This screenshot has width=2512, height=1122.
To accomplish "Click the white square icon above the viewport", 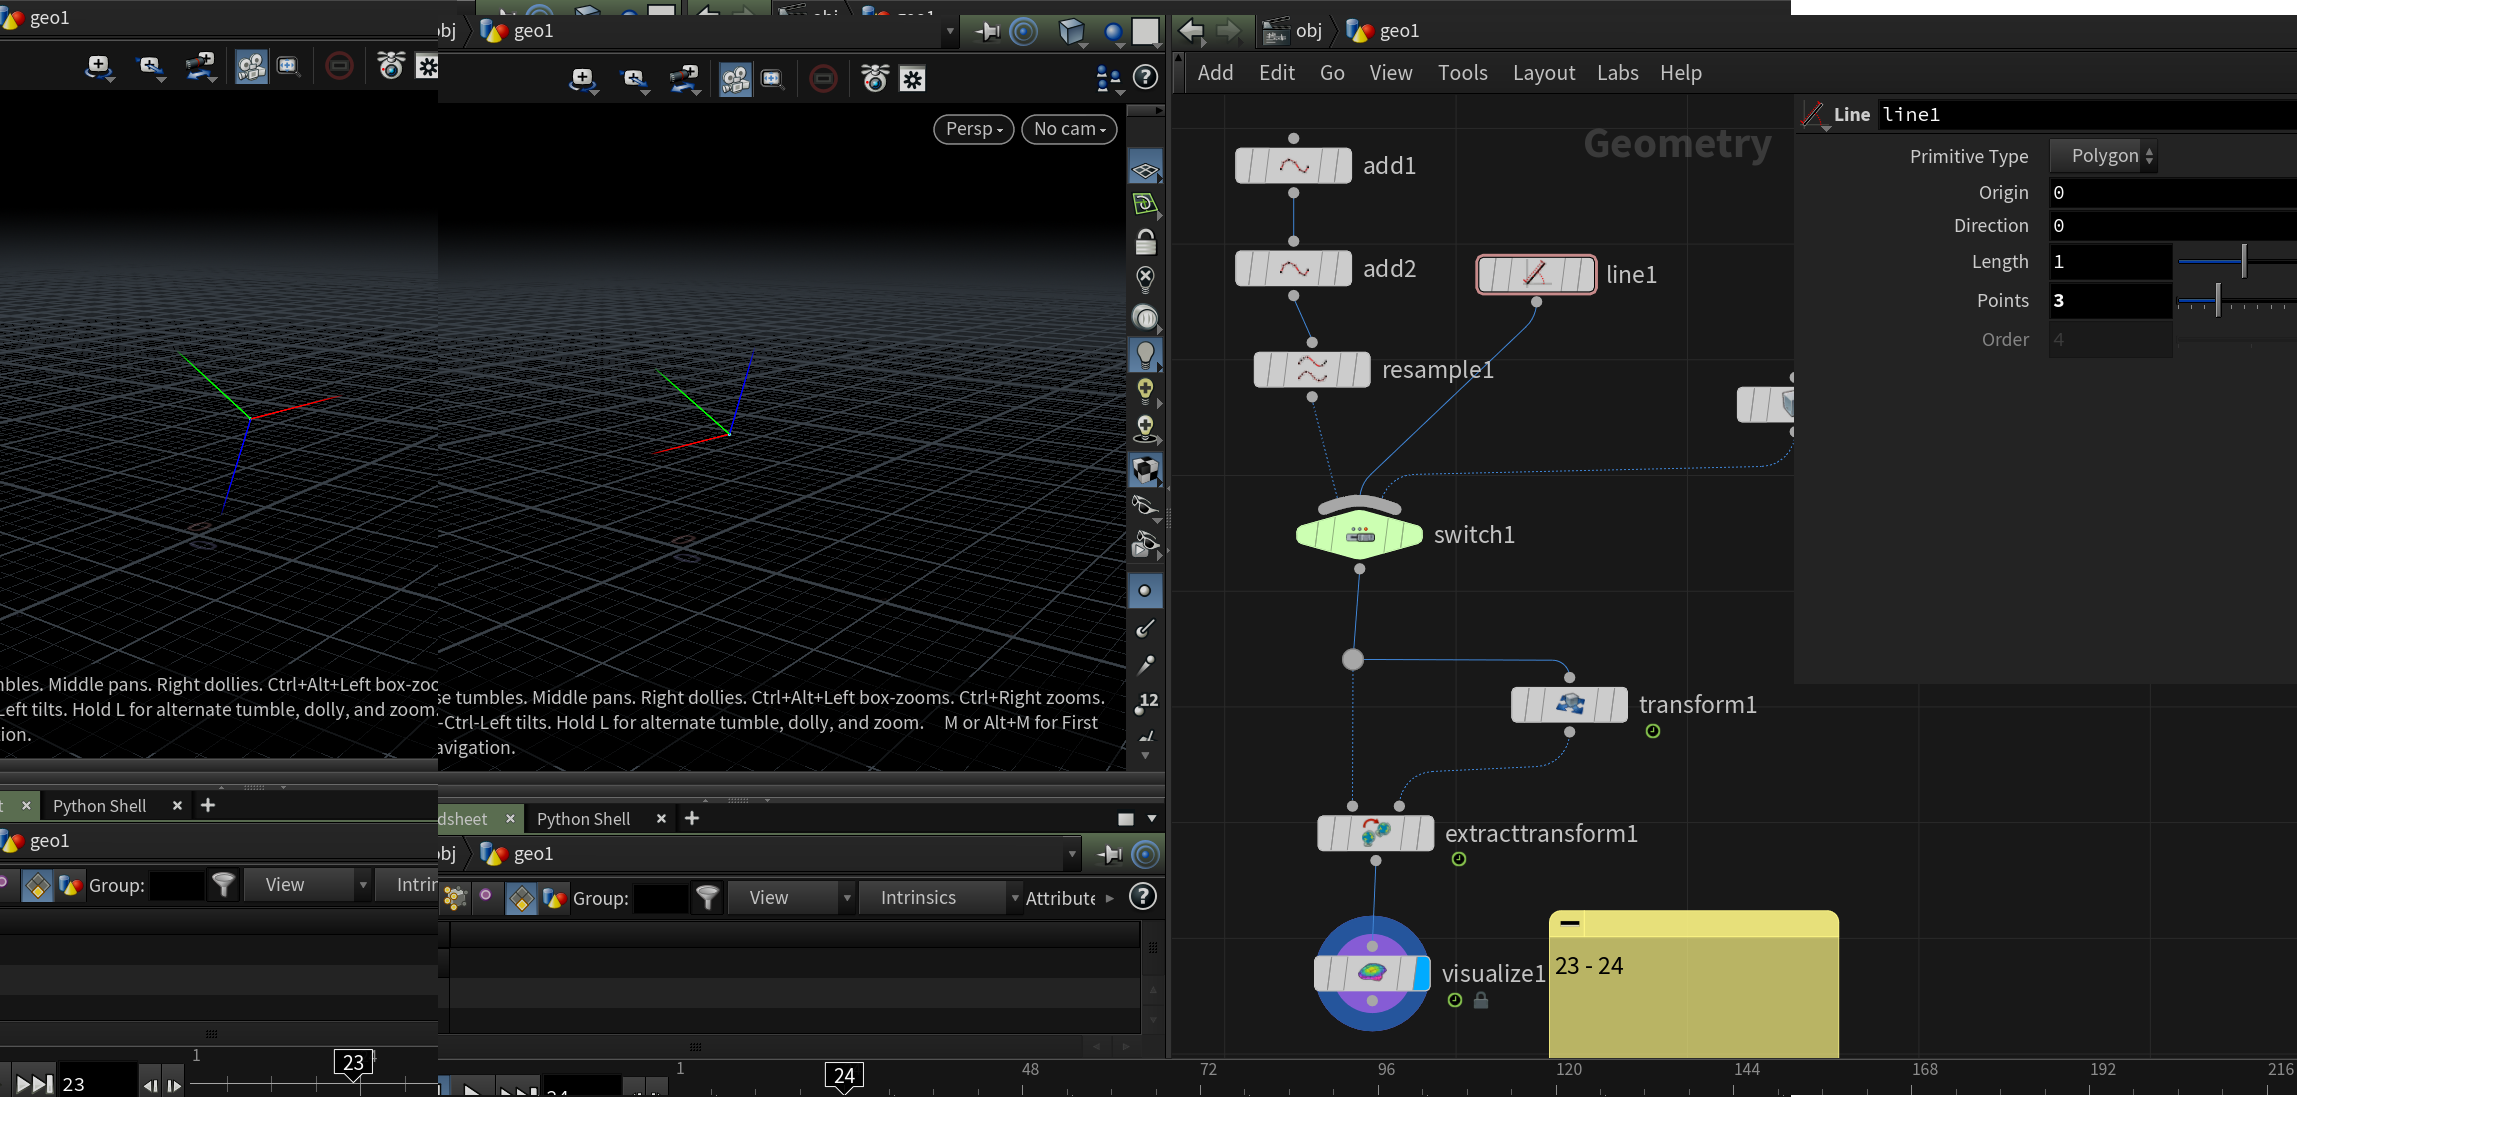I will [x=1146, y=31].
